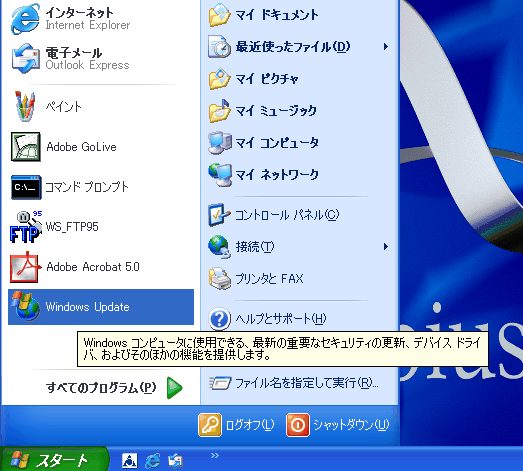Show hidden quick launch items chevron

pyautogui.click(x=215, y=456)
